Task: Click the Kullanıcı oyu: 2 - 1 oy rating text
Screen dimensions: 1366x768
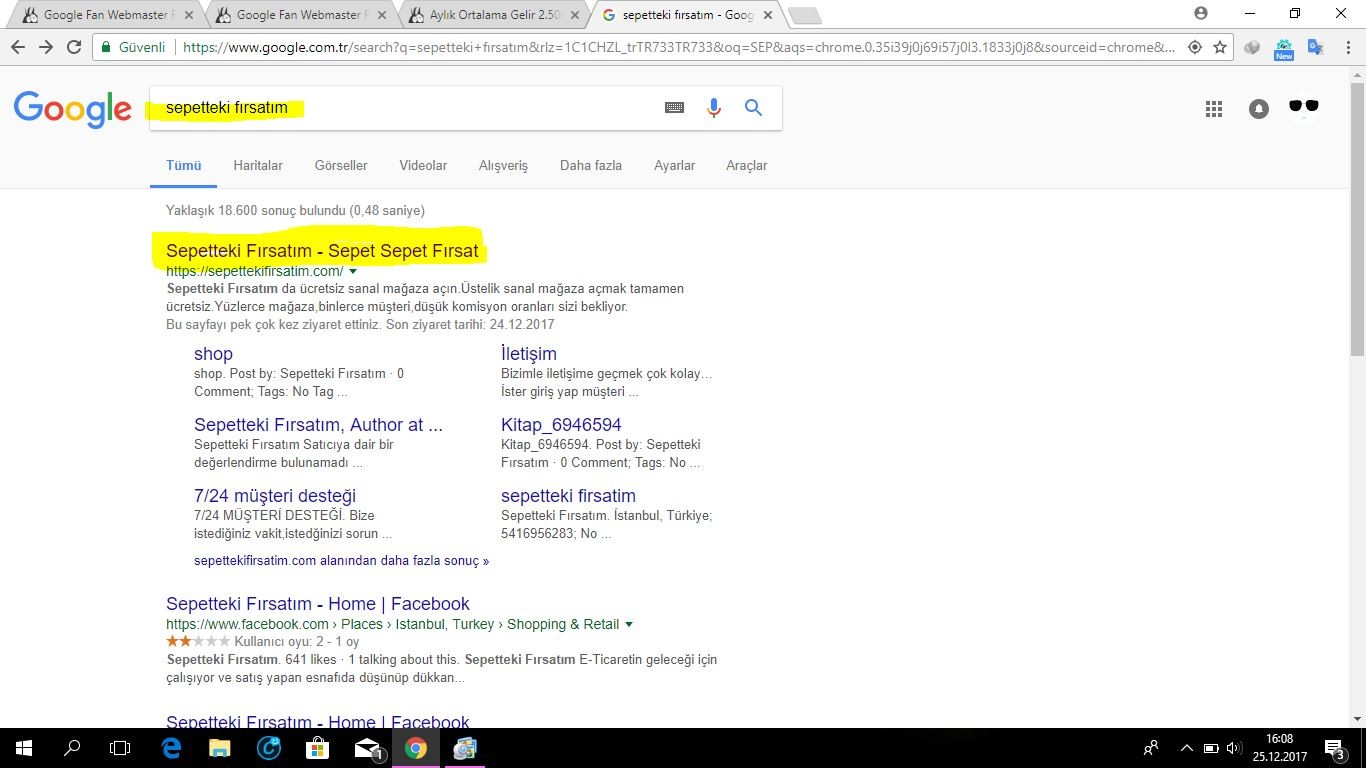Action: click(x=297, y=642)
